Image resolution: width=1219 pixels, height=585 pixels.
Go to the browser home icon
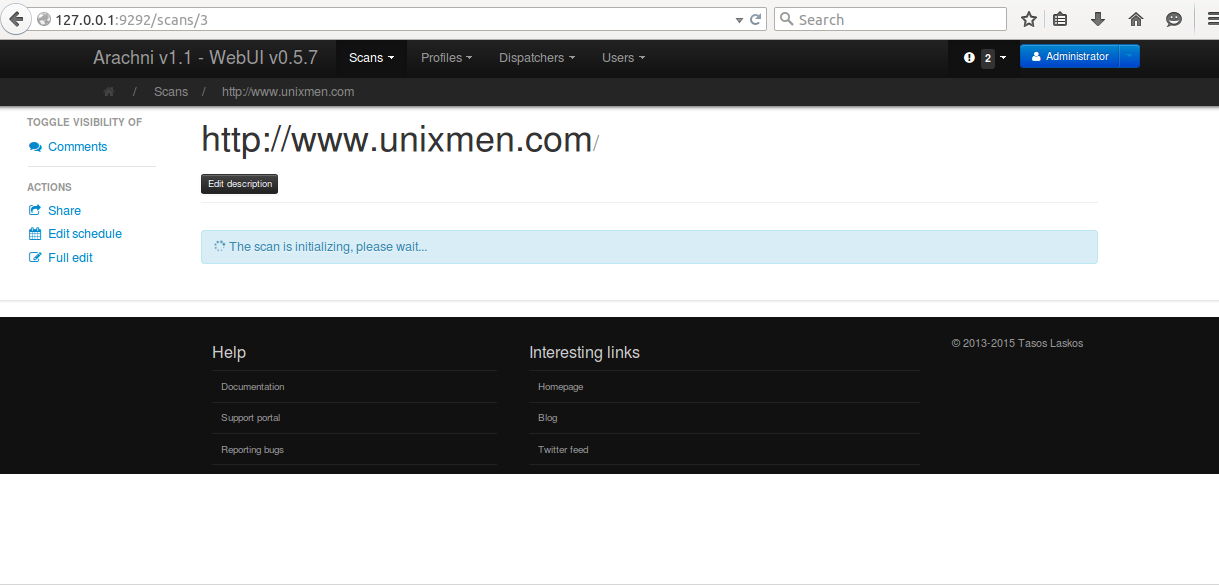coord(1136,19)
